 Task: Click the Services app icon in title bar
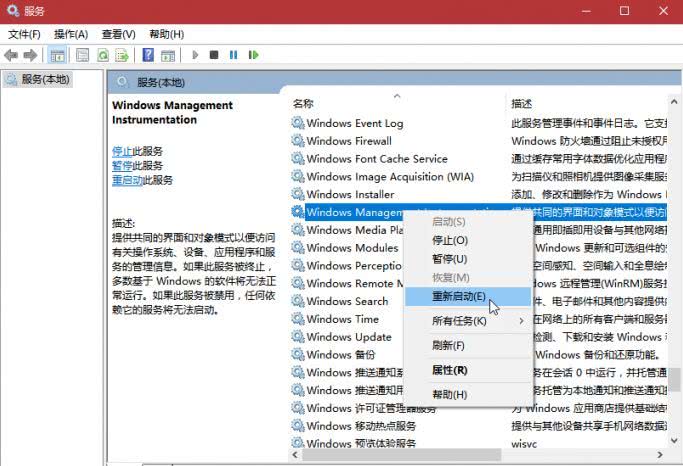tap(13, 10)
